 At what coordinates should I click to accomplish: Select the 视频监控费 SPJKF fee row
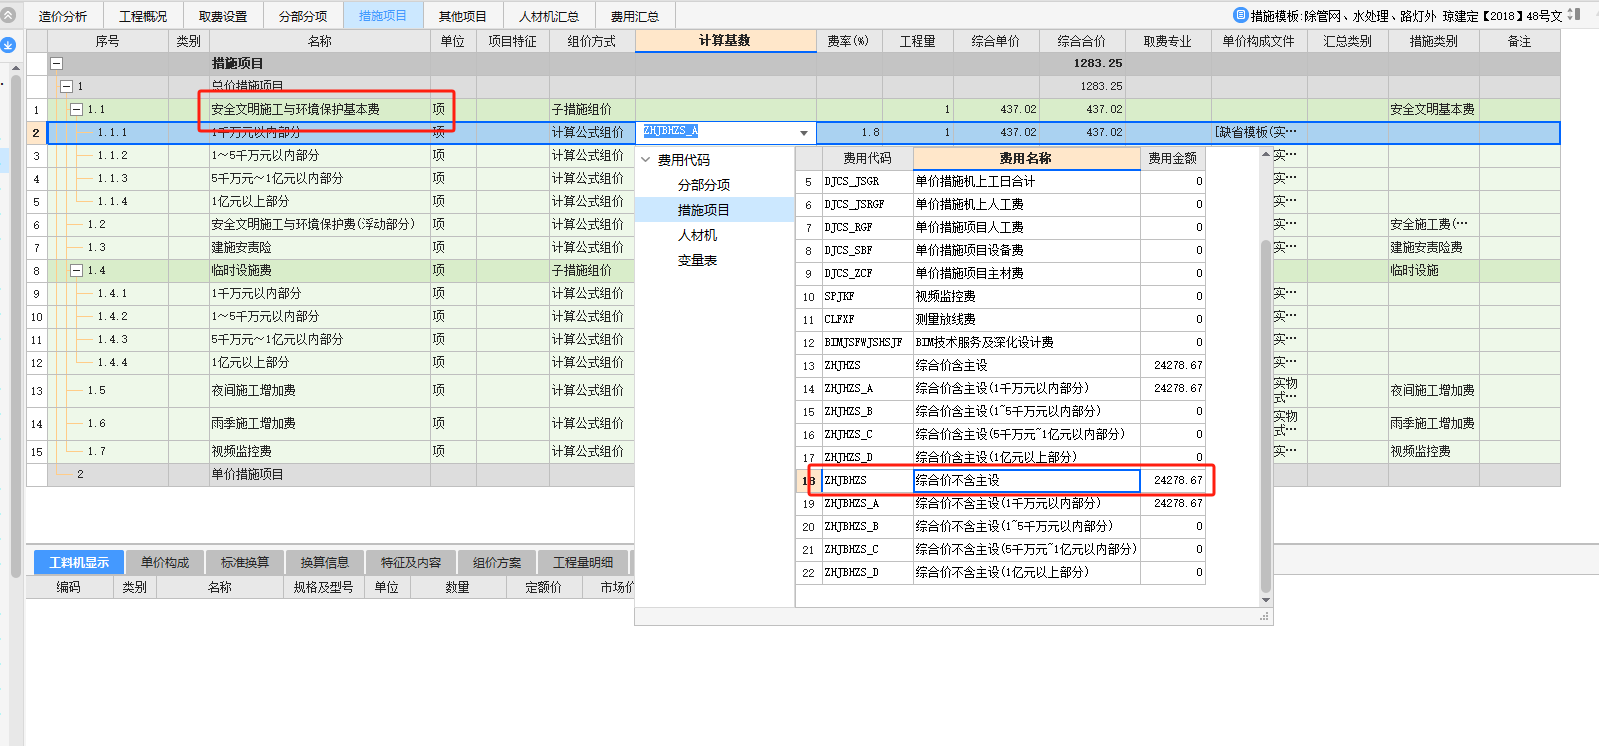click(1000, 296)
